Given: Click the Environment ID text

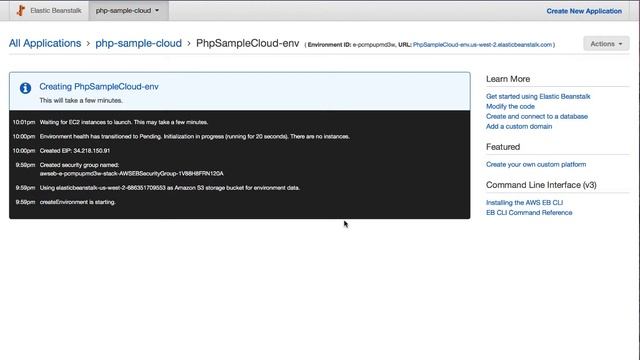Looking at the screenshot, I should pyautogui.click(x=351, y=44).
